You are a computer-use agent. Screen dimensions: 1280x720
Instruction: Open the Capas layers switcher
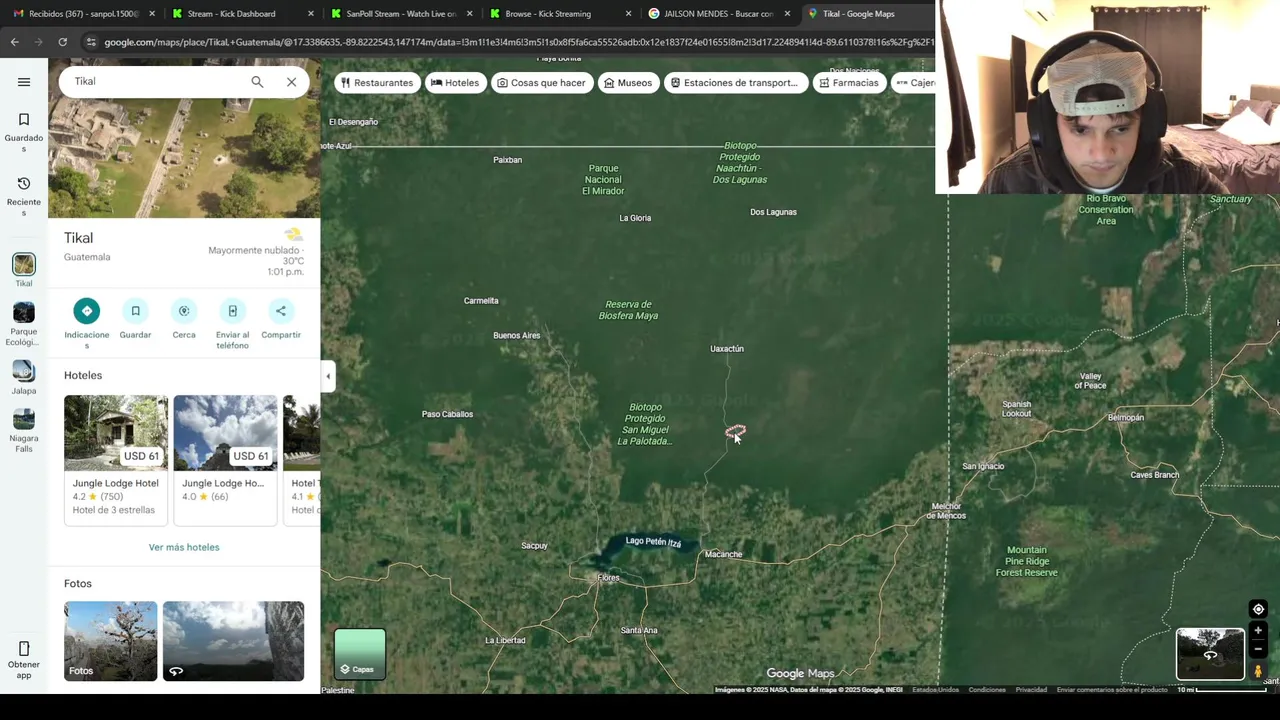pyautogui.click(x=359, y=654)
